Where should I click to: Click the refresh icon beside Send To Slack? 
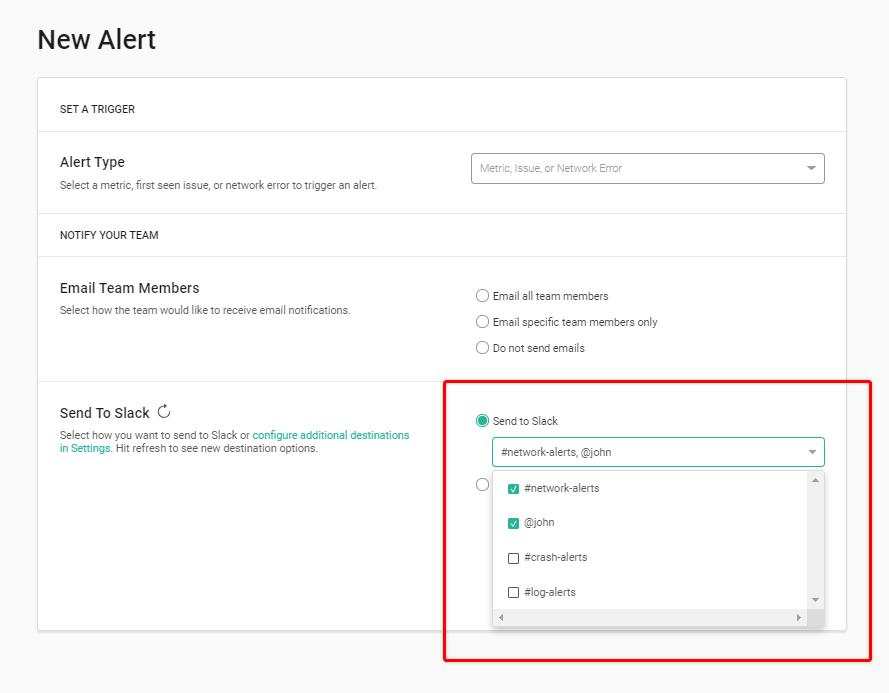tap(164, 411)
